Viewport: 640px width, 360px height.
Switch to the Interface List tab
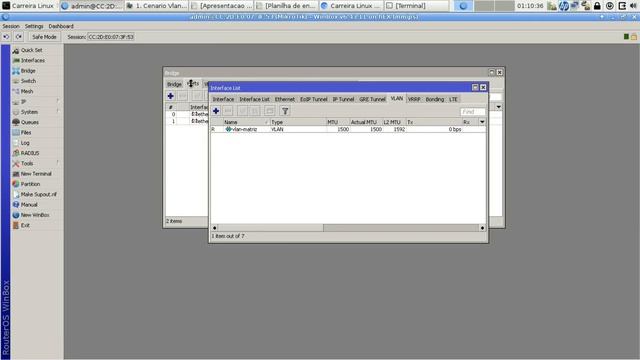[254, 99]
